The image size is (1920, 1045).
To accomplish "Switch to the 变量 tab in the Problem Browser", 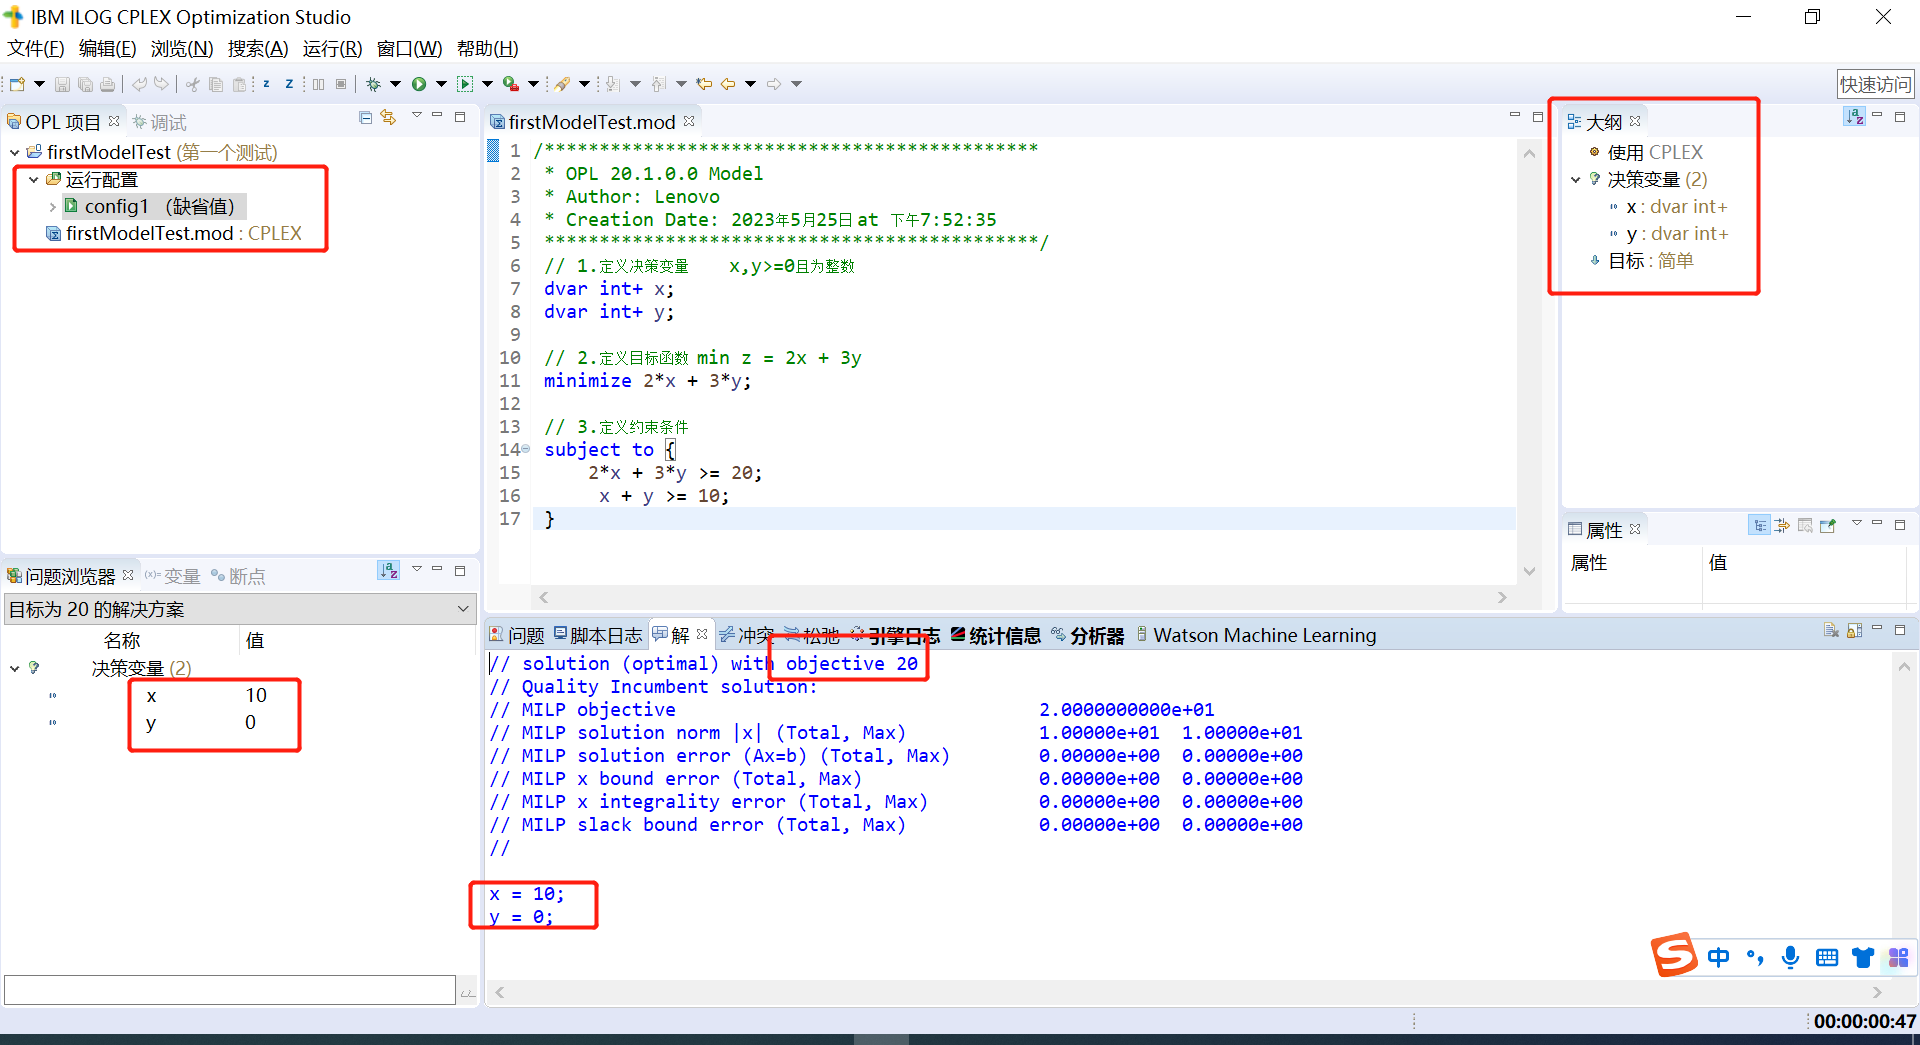I will click(173, 576).
